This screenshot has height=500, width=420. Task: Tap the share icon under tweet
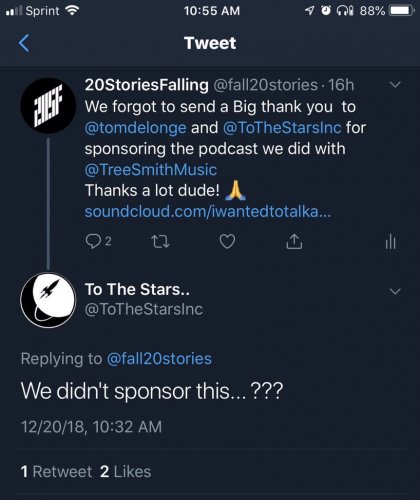[294, 241]
